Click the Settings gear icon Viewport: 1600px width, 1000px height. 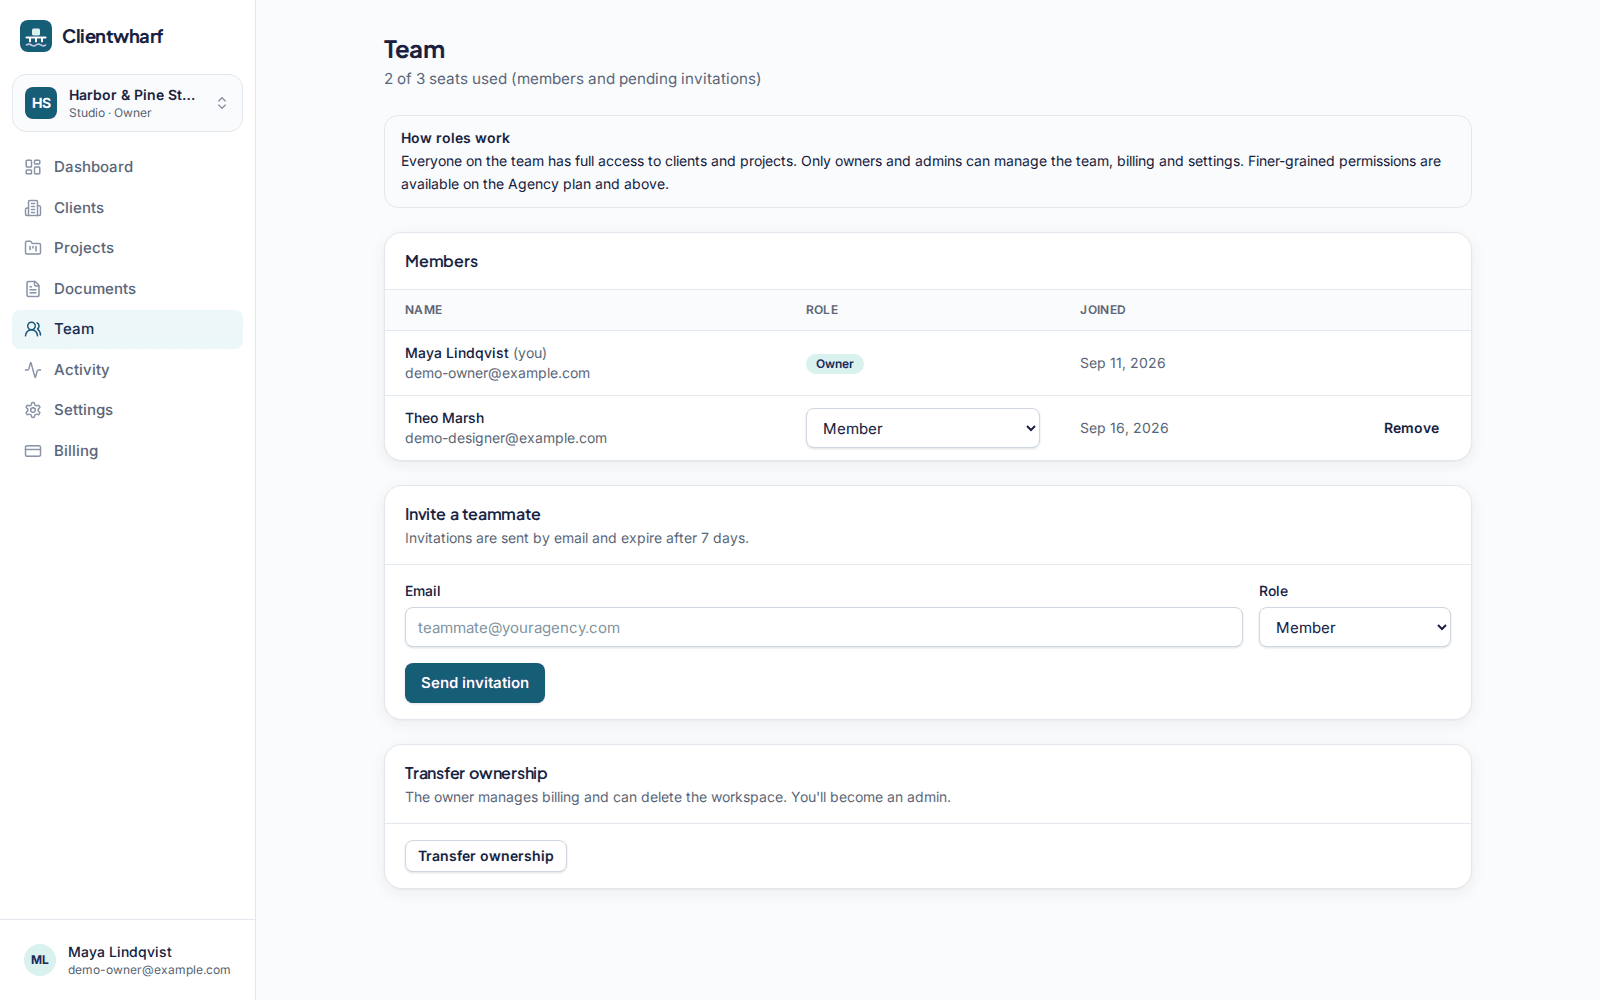[x=33, y=410]
